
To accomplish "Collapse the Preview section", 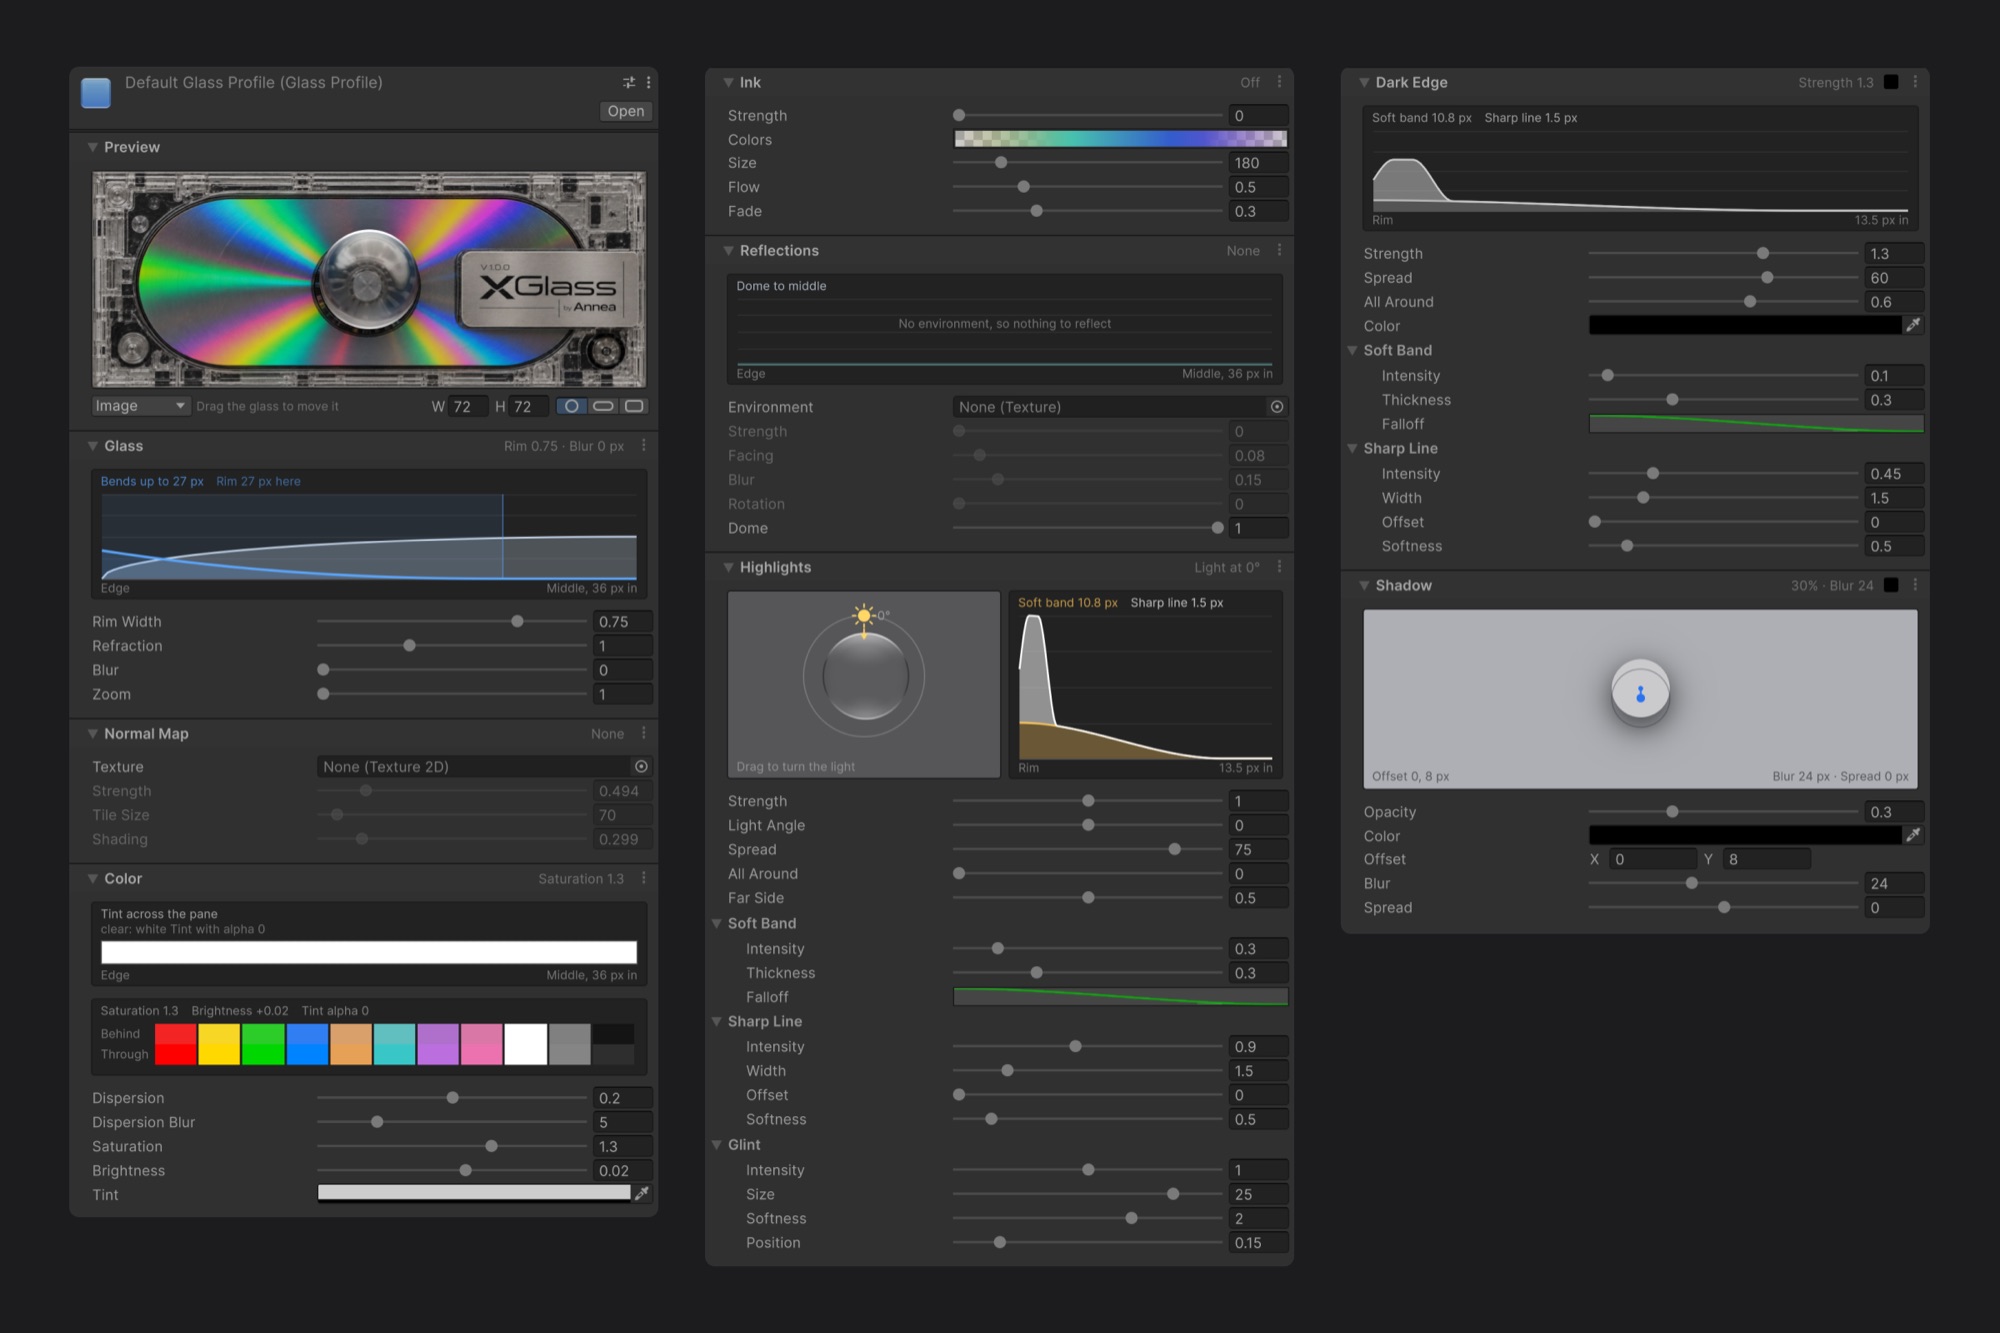I will 92,147.
